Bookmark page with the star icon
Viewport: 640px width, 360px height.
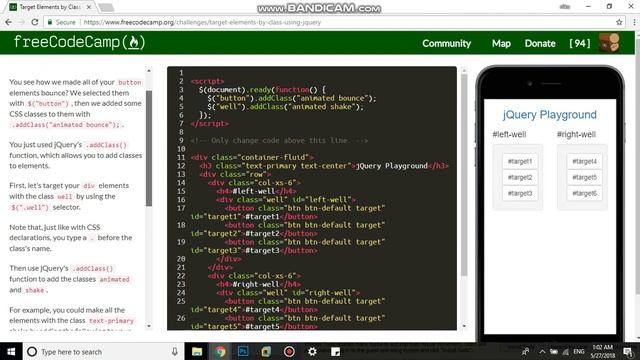pos(619,22)
